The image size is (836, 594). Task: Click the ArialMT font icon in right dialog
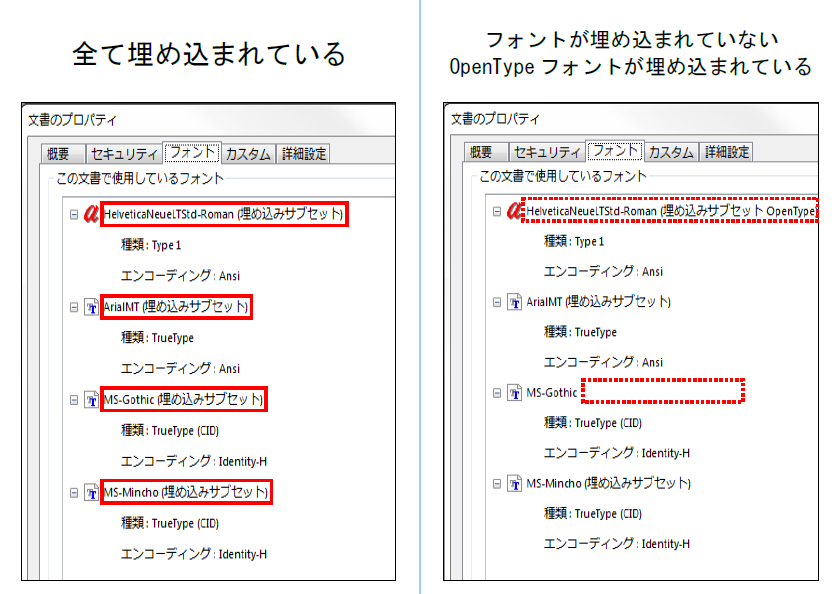[x=514, y=302]
